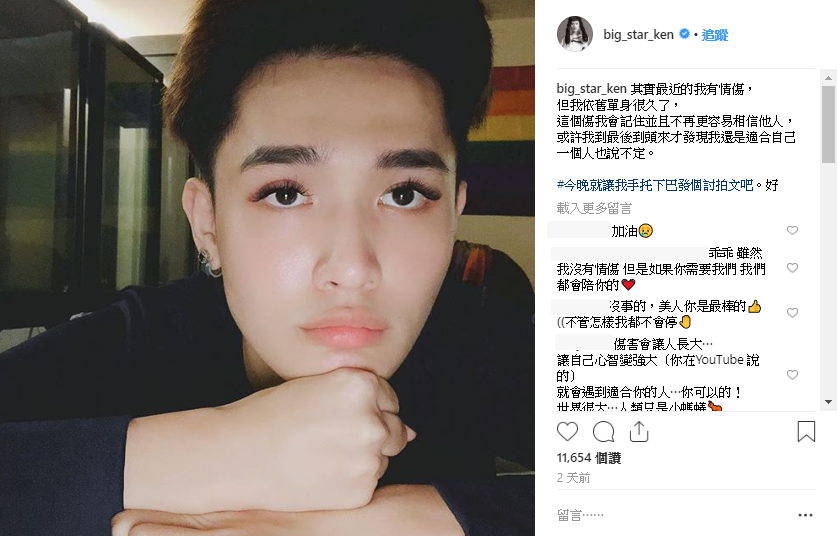The image size is (837, 536).
Task: Like the 傷害會讓人長大 comment heart
Action: point(792,375)
